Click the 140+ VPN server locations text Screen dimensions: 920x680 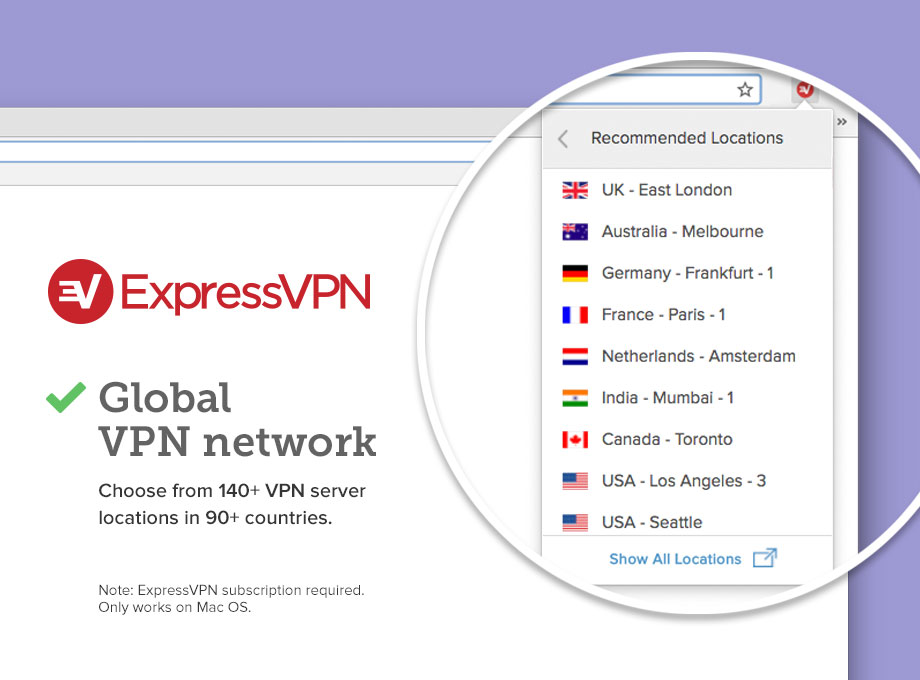point(232,504)
